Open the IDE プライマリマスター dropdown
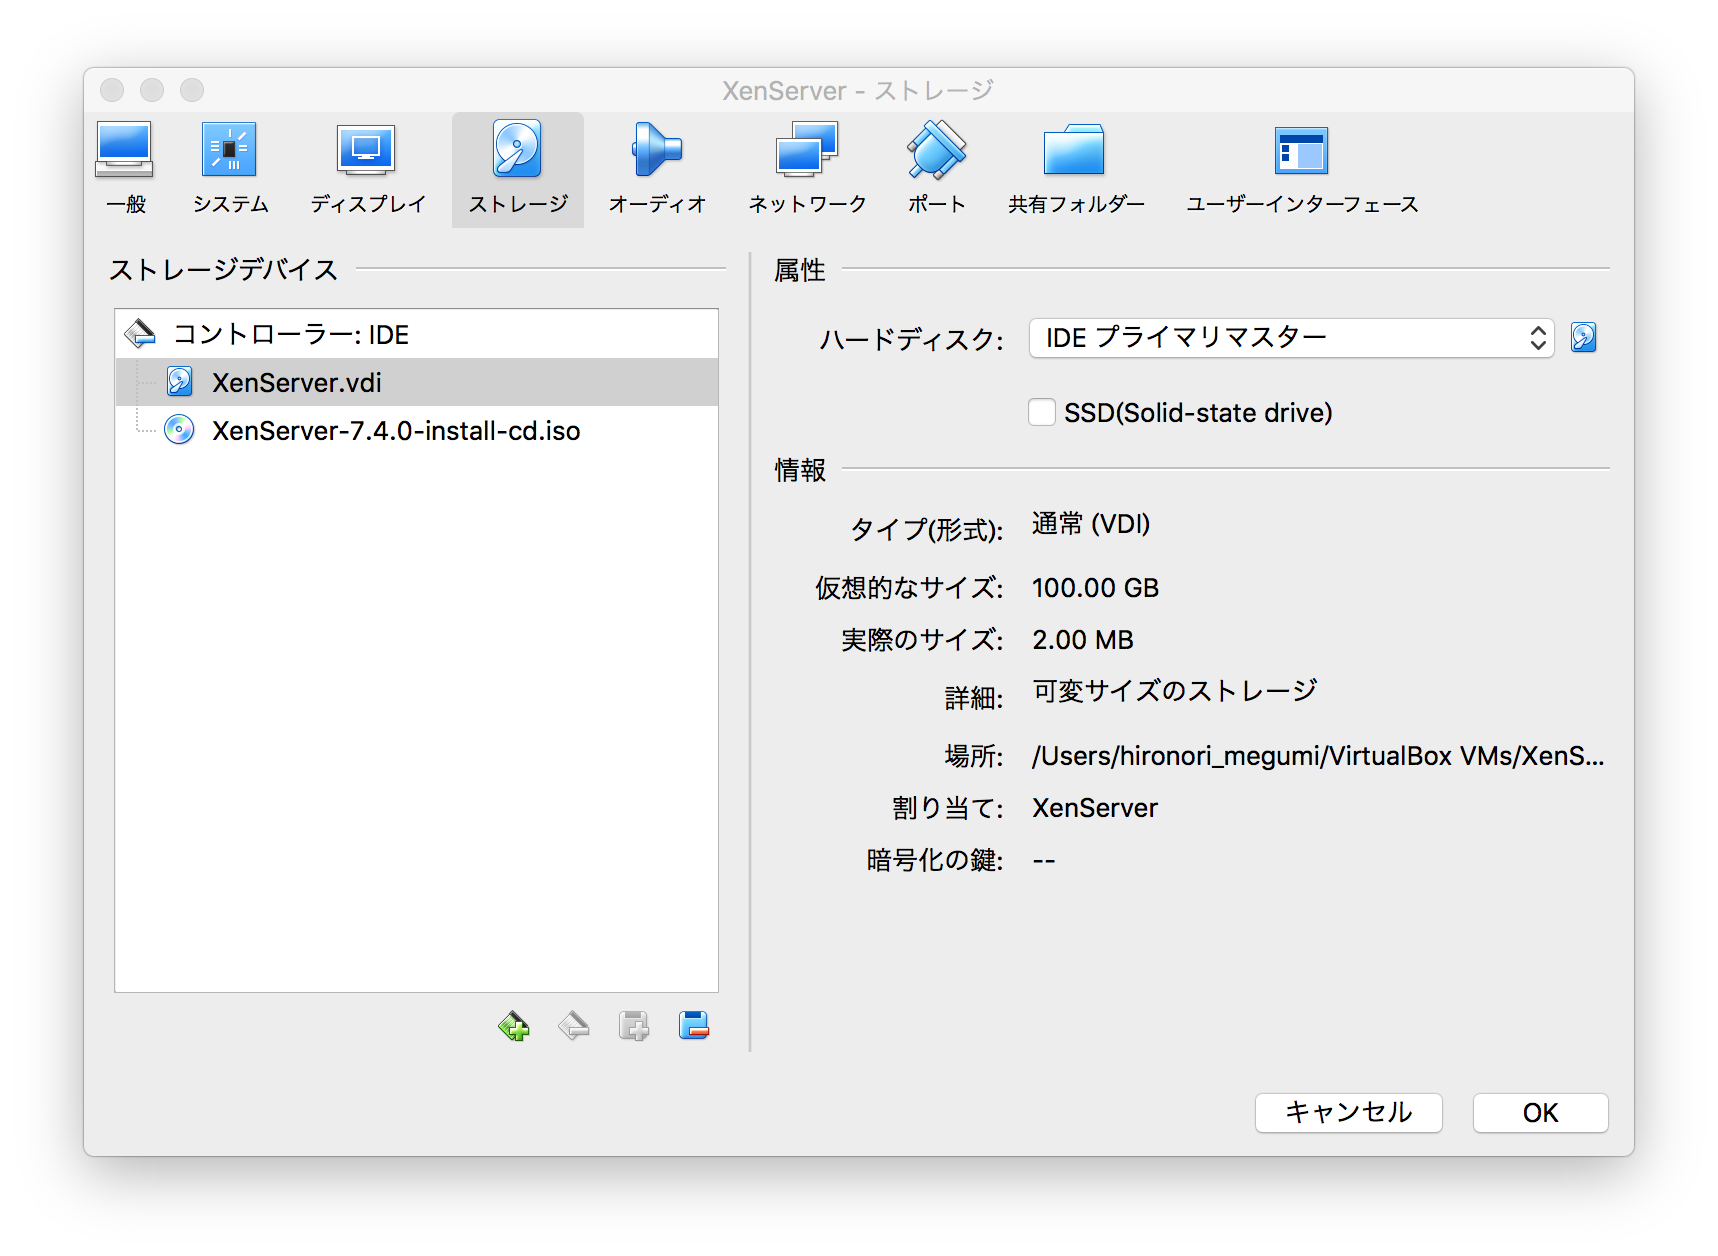 pos(1291,338)
